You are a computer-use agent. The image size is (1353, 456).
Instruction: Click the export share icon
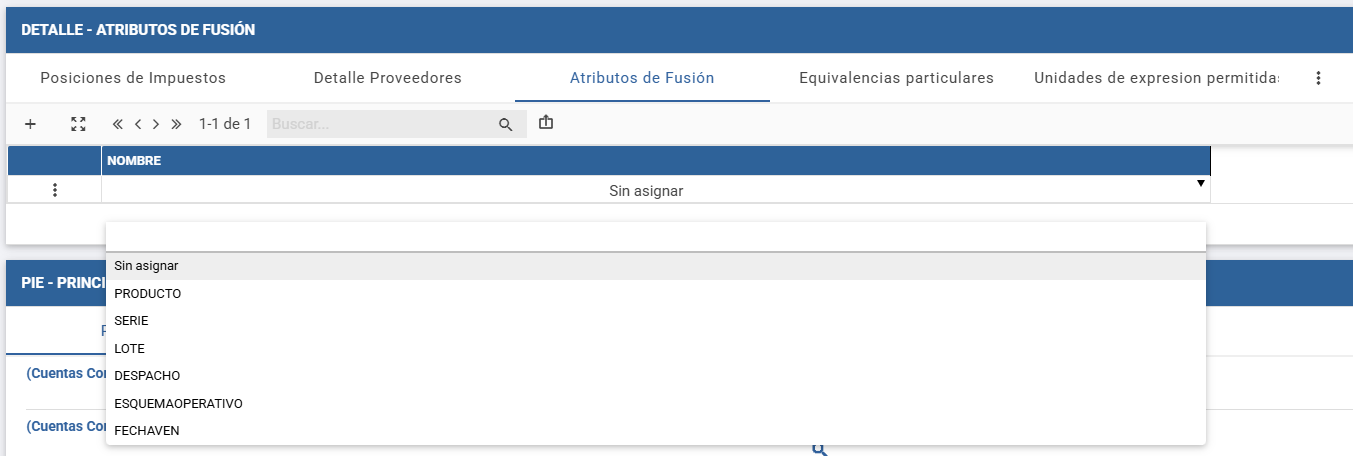545,123
